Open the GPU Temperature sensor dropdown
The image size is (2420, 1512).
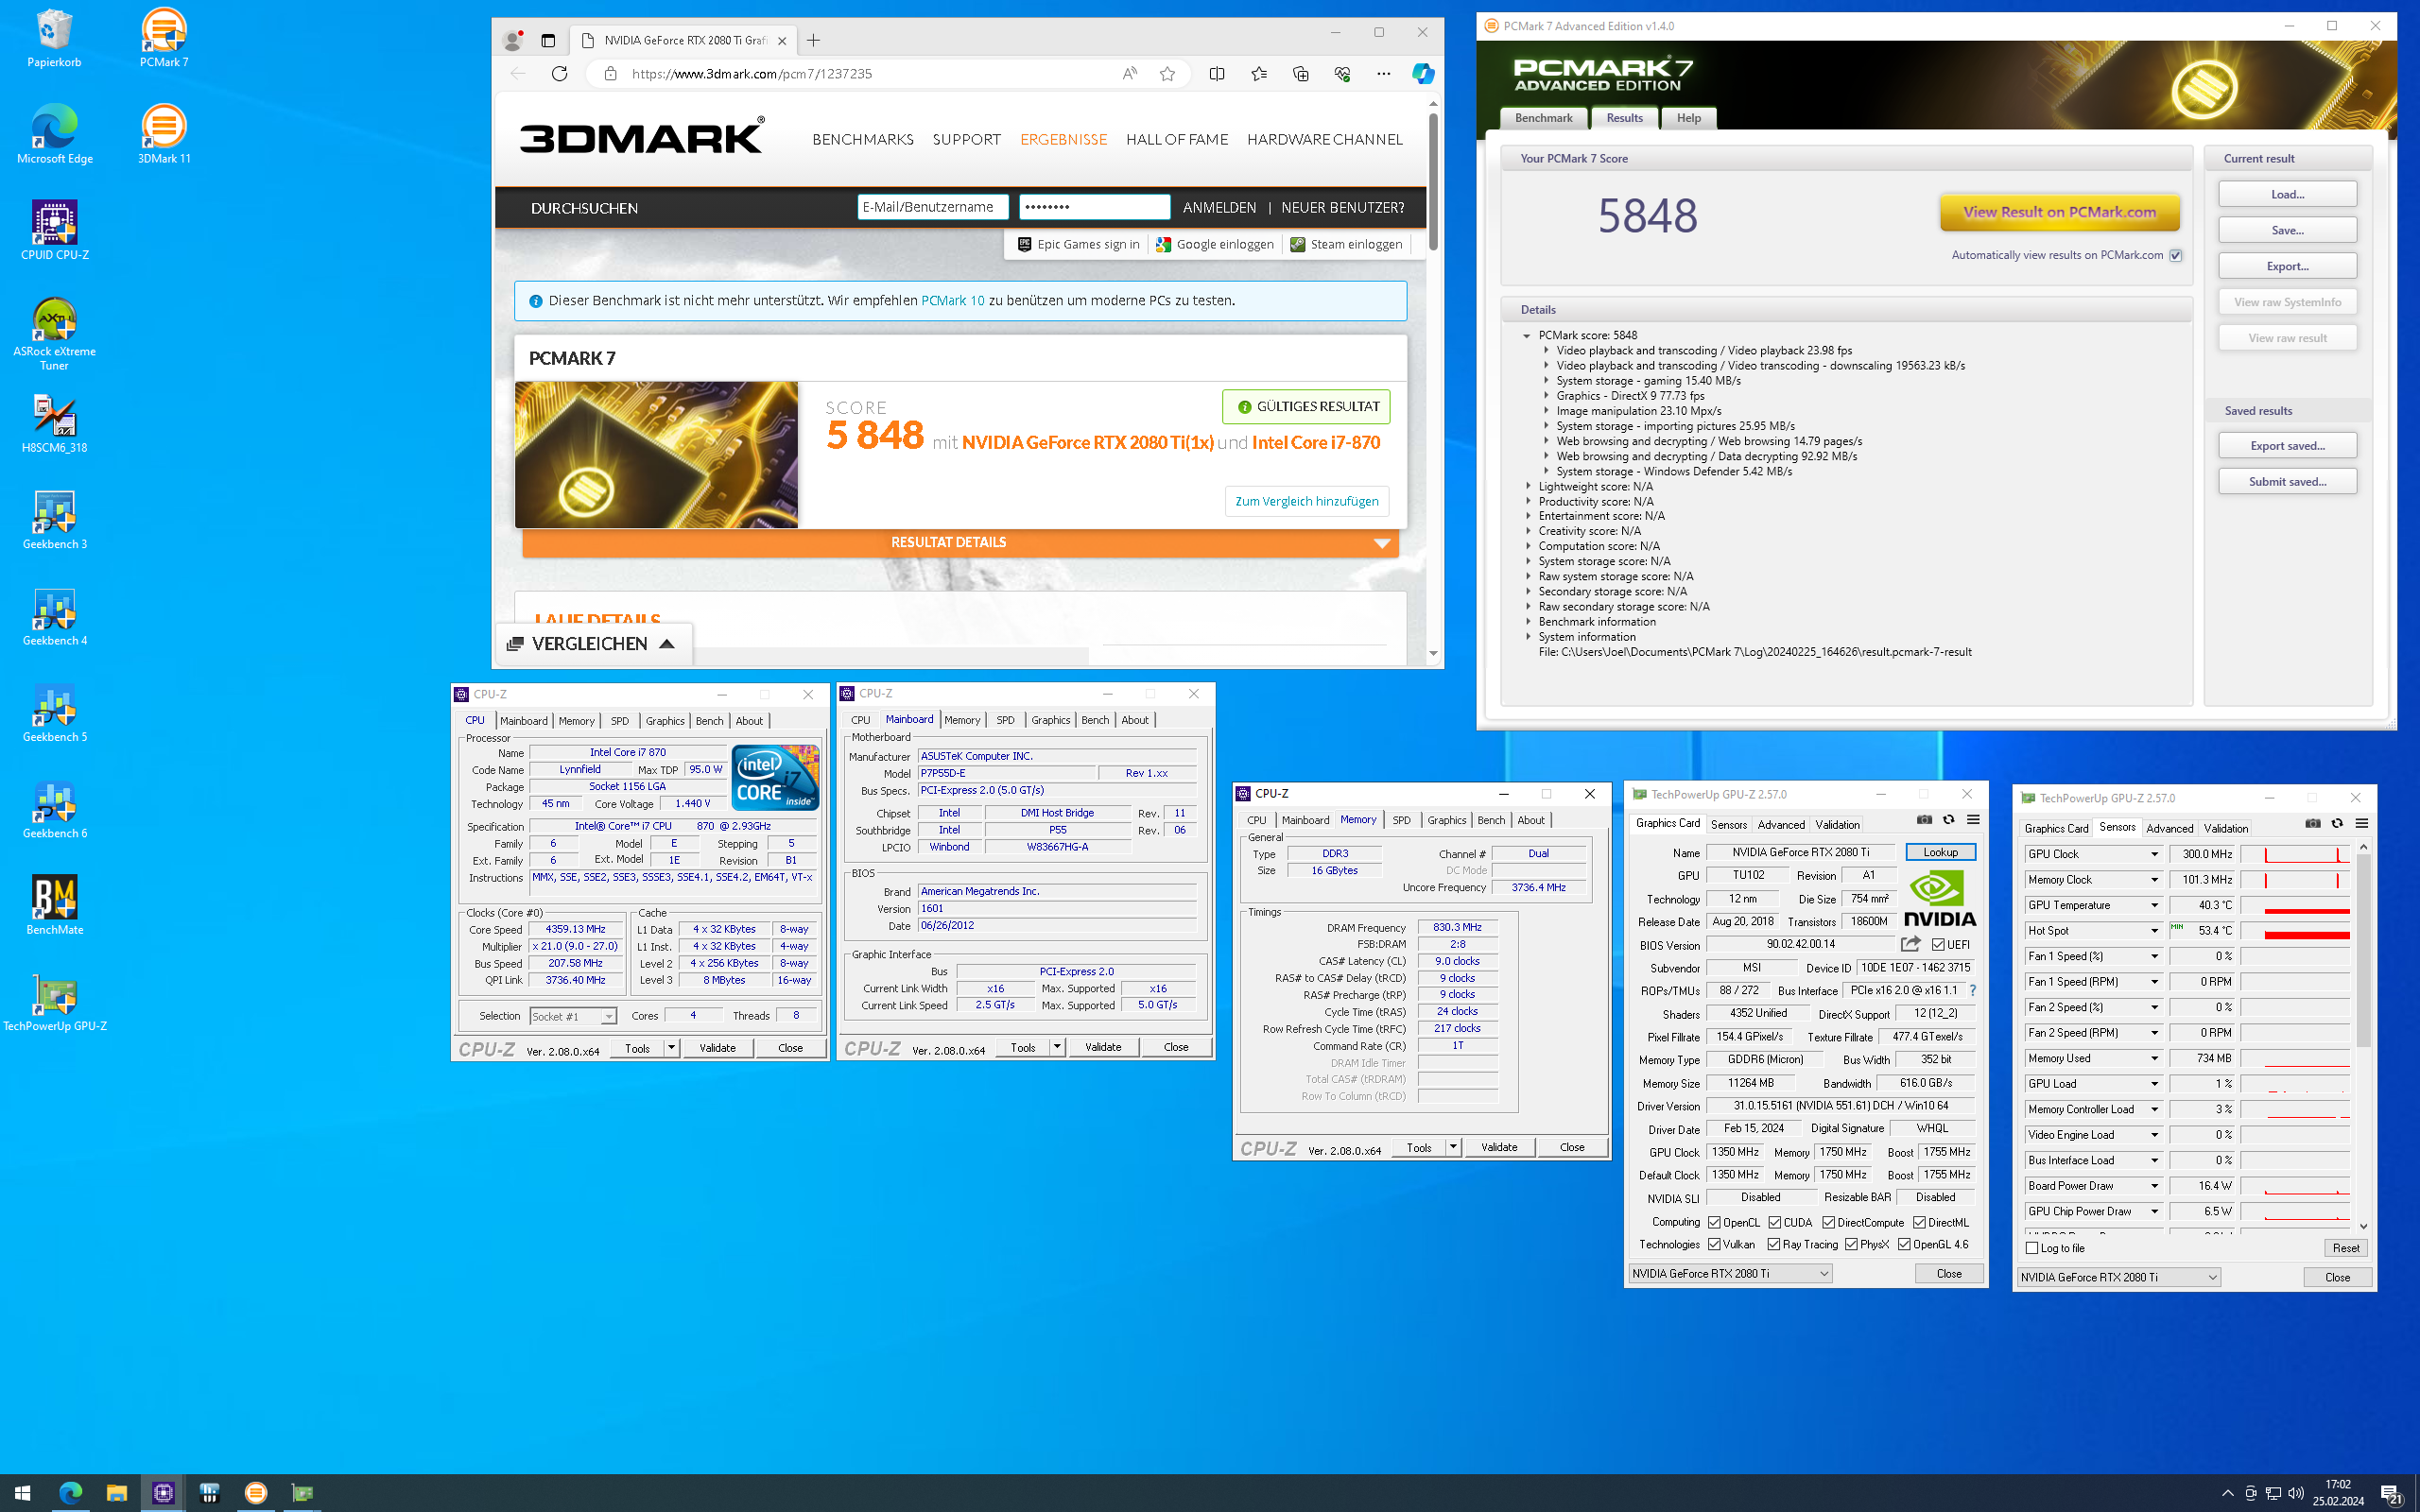point(2154,905)
